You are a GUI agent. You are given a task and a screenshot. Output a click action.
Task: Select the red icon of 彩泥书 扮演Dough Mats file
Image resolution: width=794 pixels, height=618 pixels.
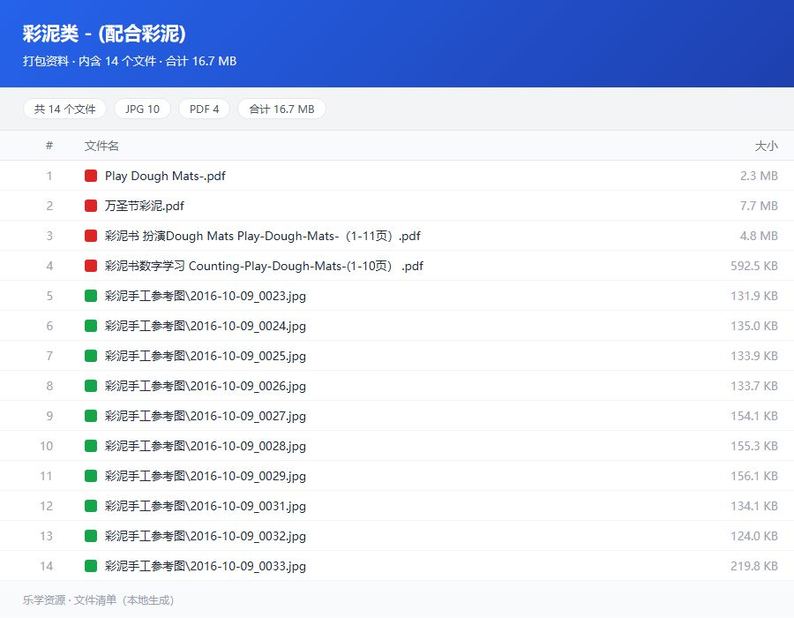[91, 236]
